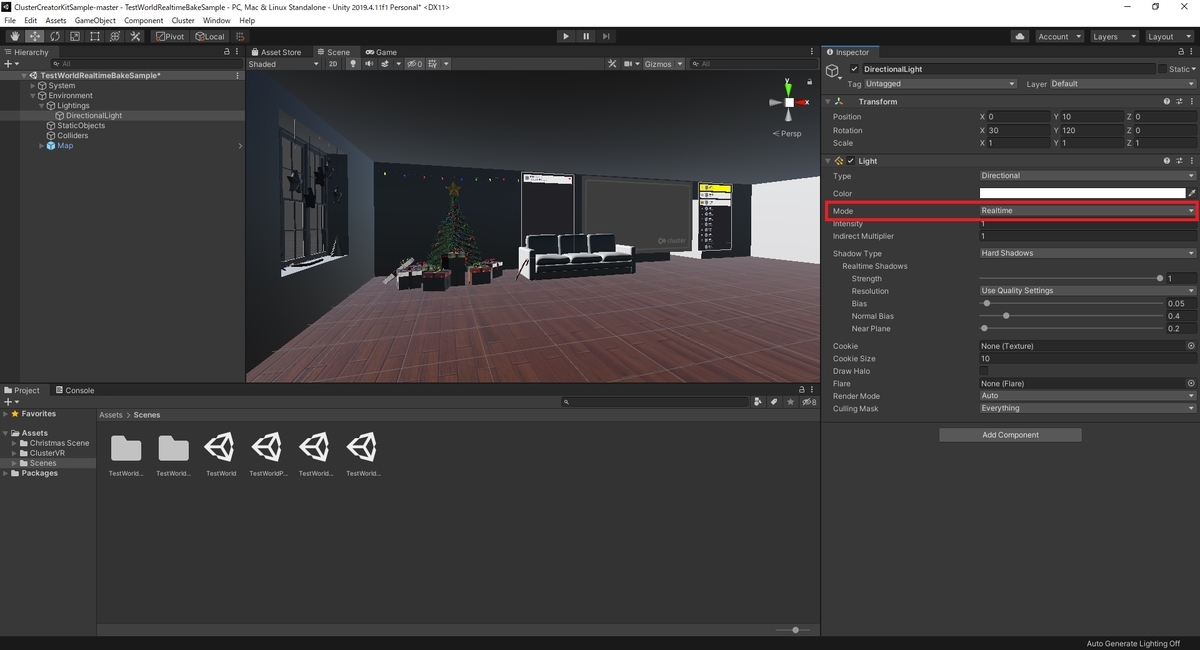Select the Rect tool
This screenshot has width=1200, height=650.
pos(94,36)
